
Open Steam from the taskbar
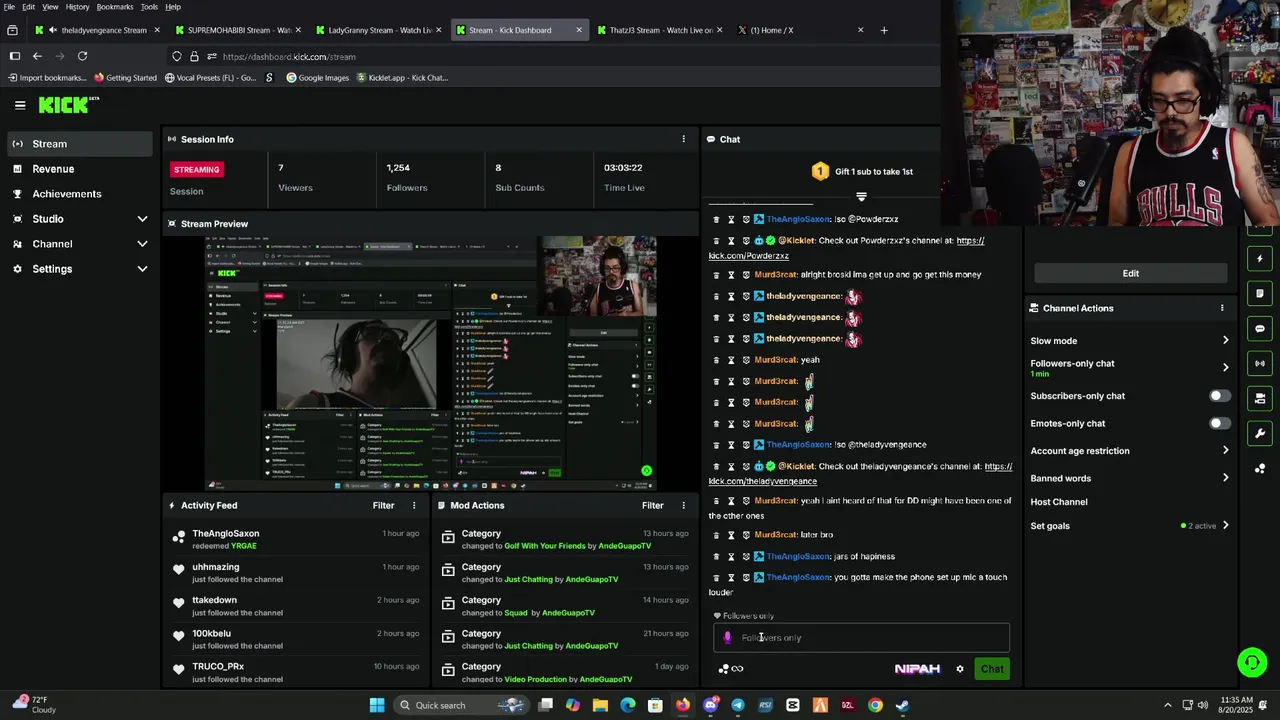(902, 705)
